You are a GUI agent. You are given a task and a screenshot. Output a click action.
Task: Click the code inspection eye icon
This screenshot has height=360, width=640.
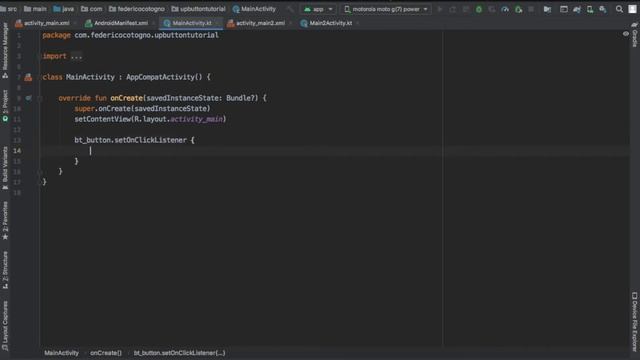click(626, 34)
